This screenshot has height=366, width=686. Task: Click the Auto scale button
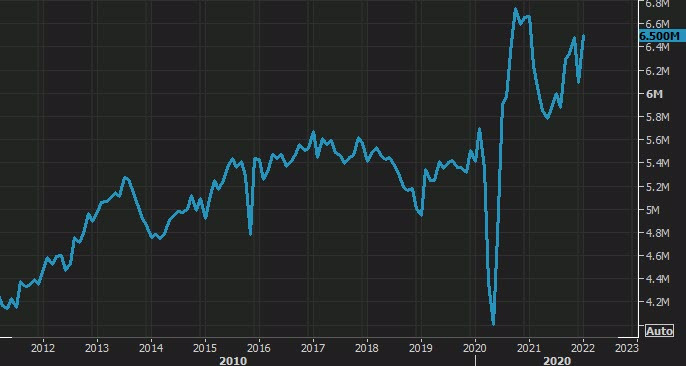tap(659, 331)
